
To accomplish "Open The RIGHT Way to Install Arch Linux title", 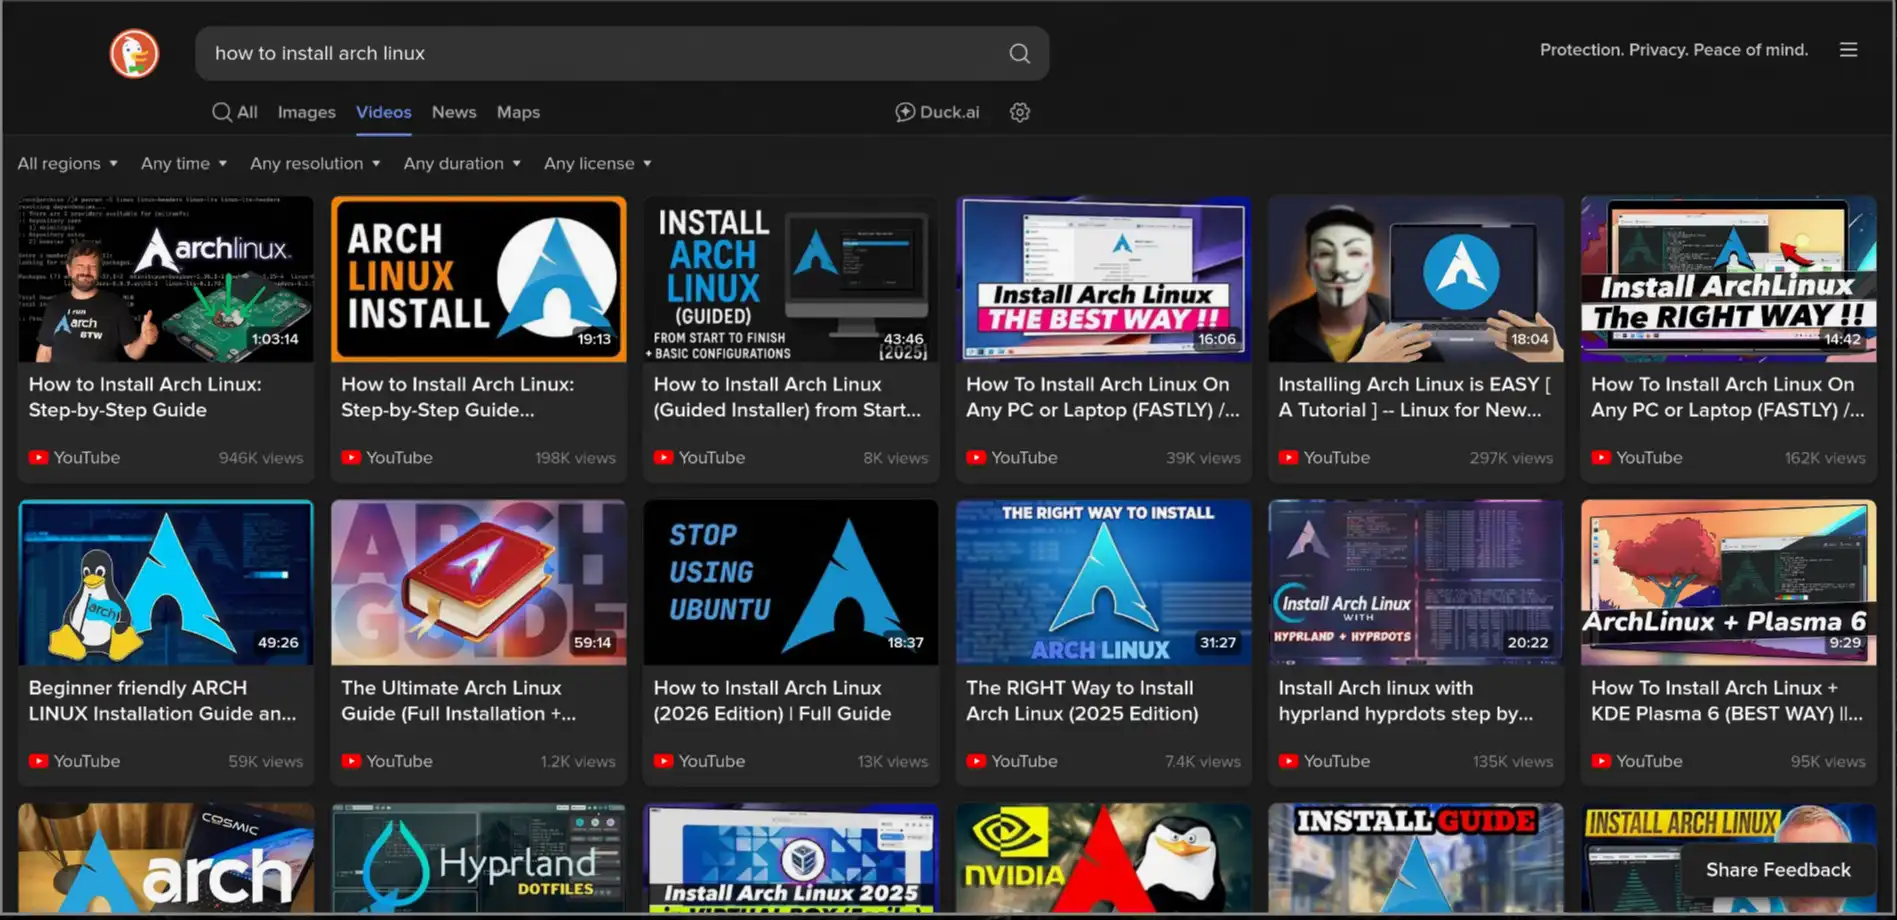I will click(1082, 701).
